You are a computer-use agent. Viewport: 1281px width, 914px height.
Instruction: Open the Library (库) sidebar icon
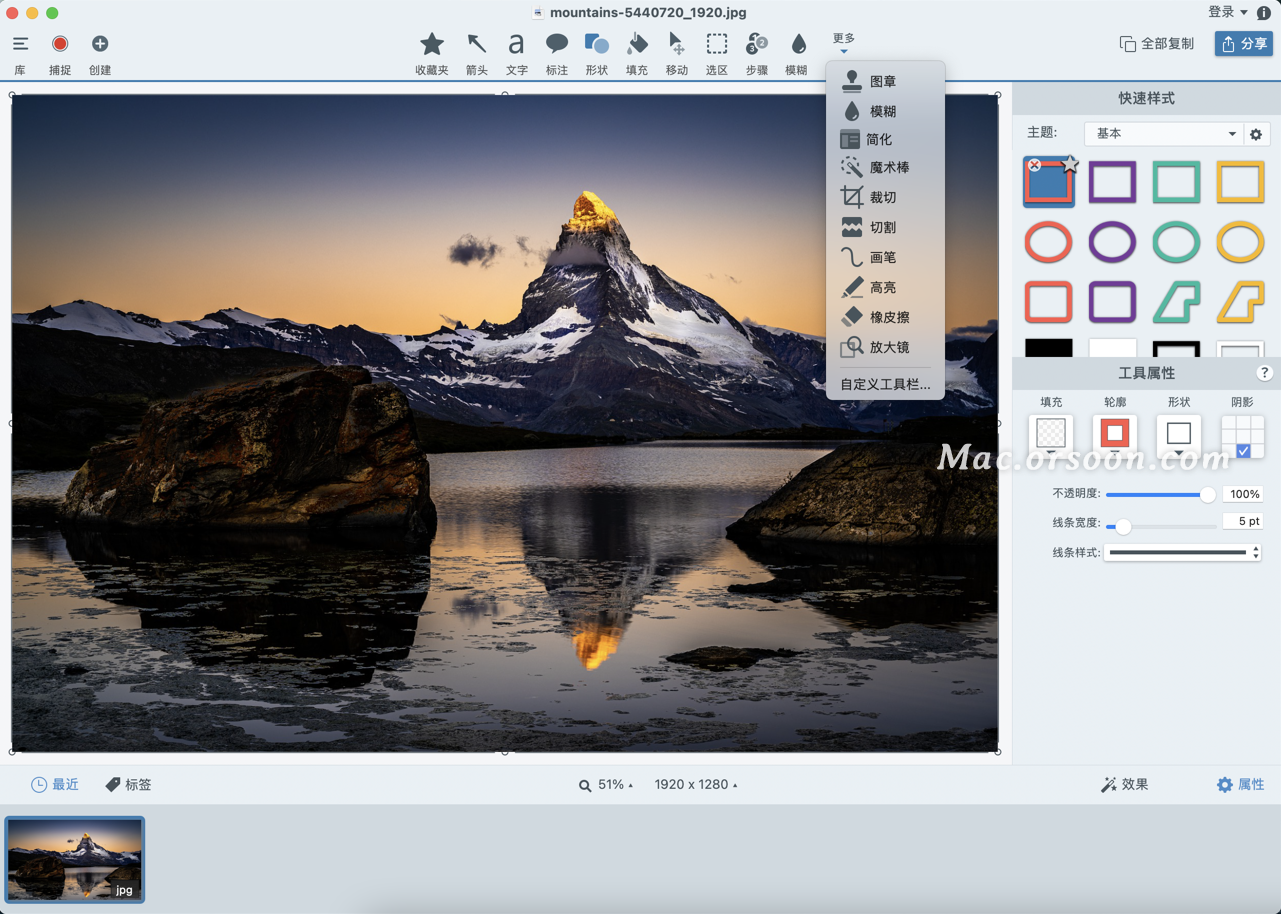tap(20, 44)
